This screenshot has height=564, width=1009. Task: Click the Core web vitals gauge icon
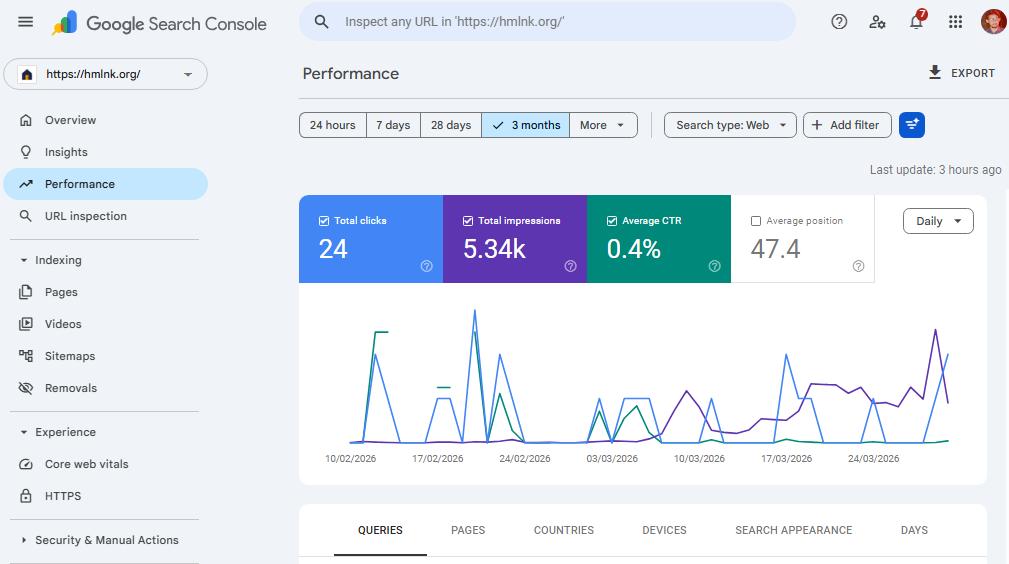pos(26,464)
